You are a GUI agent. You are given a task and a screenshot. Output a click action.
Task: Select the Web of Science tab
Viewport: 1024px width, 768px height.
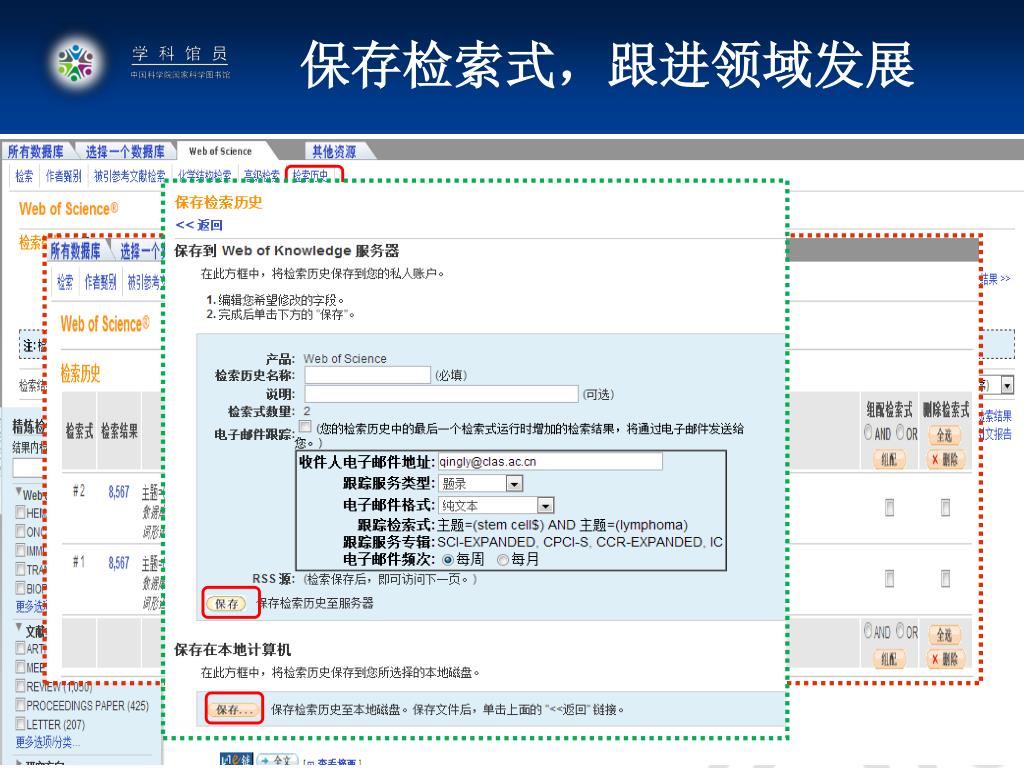coord(220,151)
